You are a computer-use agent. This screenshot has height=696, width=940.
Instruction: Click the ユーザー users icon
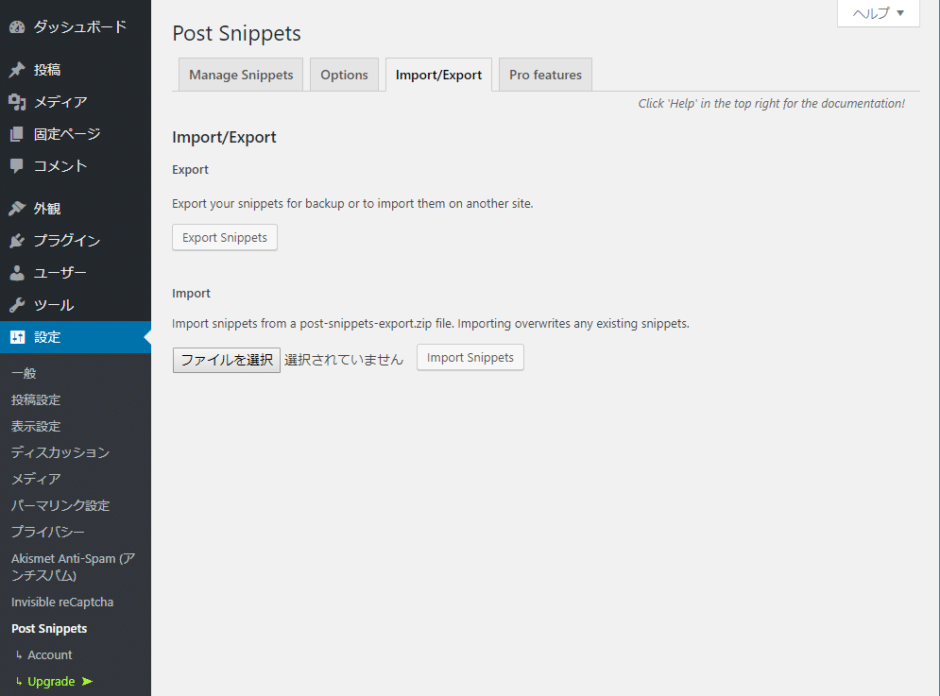[x=18, y=272]
